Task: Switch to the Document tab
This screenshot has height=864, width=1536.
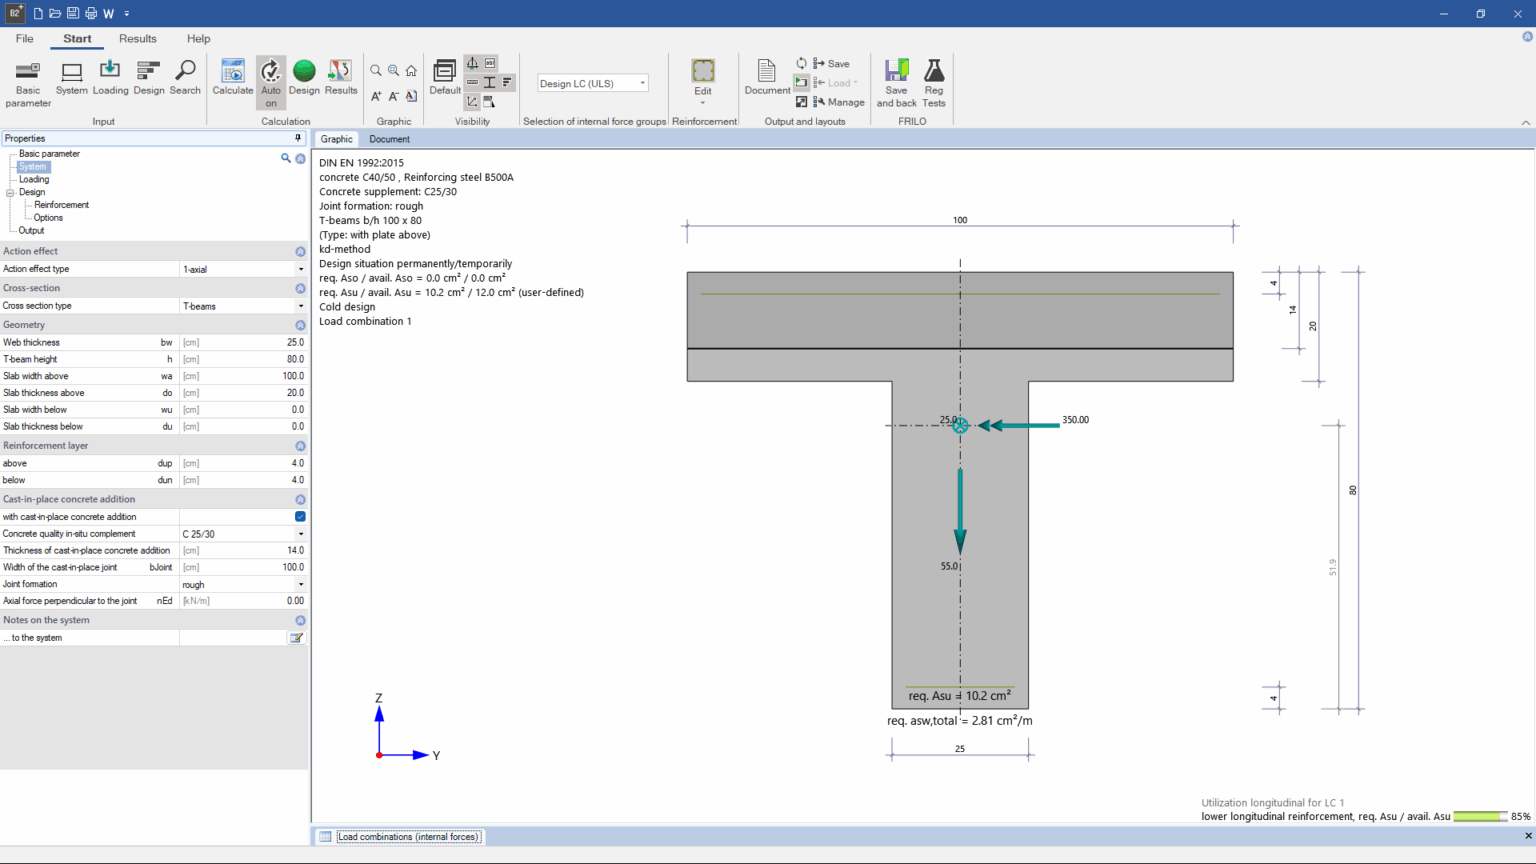Action: point(389,139)
